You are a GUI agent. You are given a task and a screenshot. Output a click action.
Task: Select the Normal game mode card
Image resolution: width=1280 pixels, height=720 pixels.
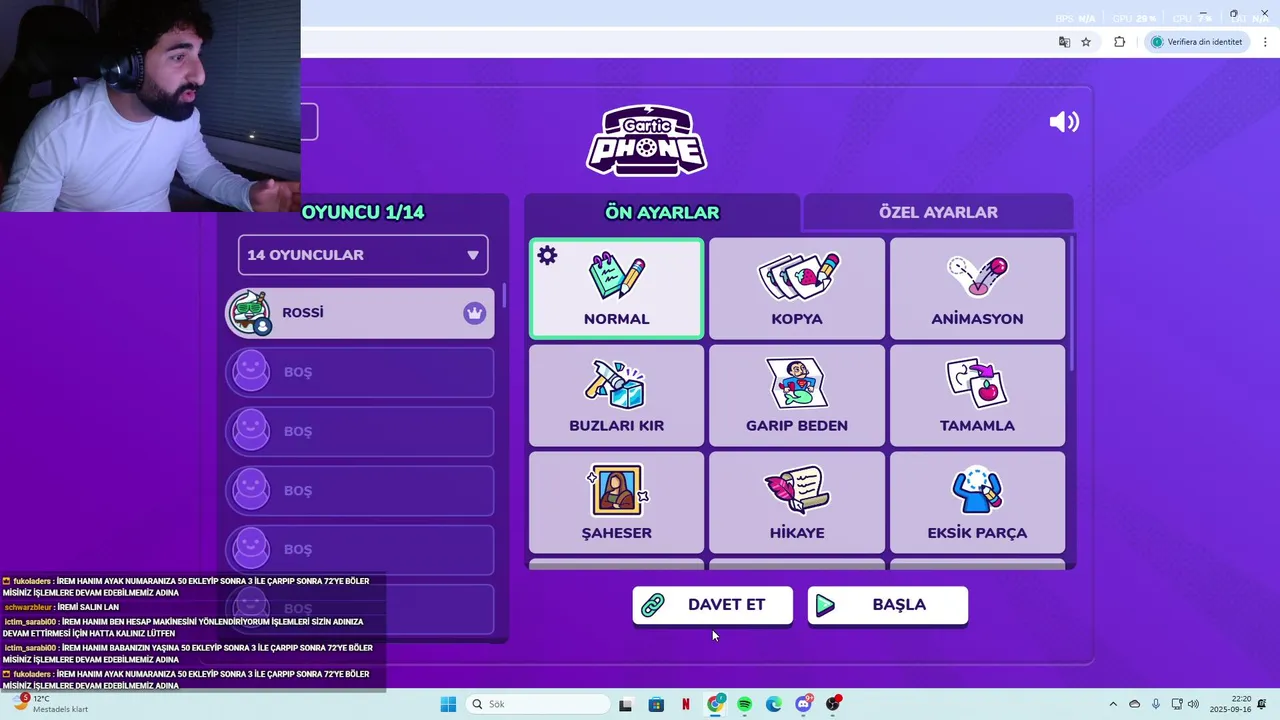point(616,289)
